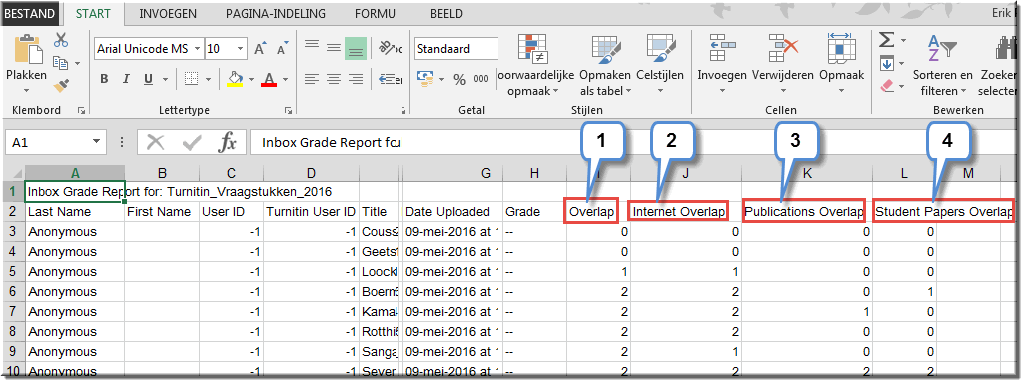Open the underline style dropdown arrow
This screenshot has height=384, width=1025.
(x=165, y=80)
